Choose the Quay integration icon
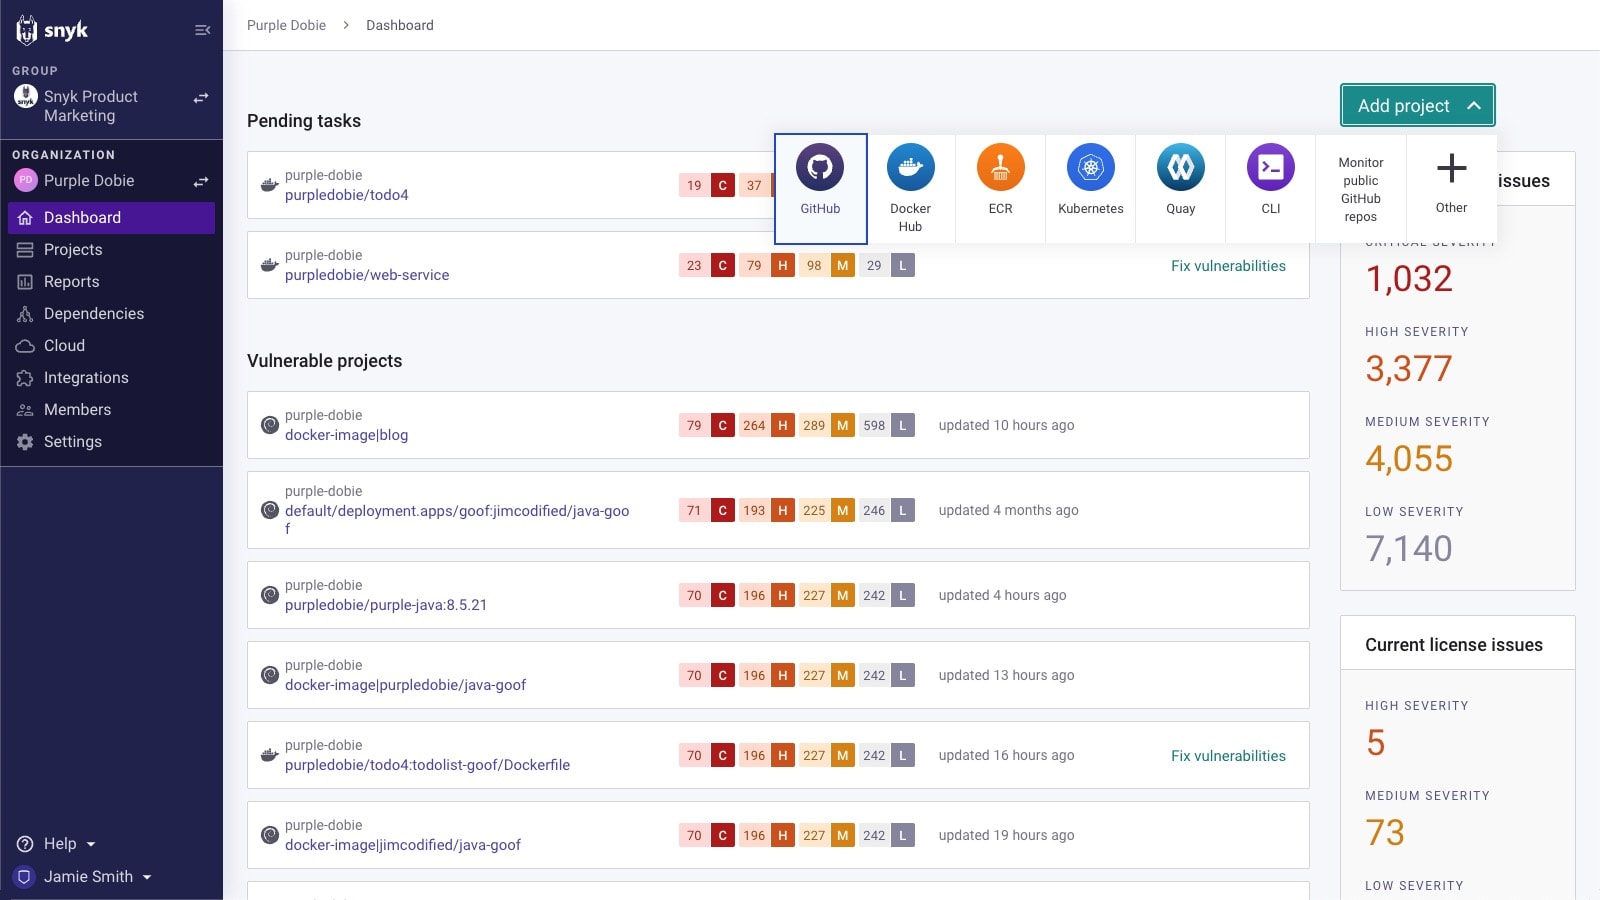The height and width of the screenshot is (900, 1600). [x=1180, y=168]
